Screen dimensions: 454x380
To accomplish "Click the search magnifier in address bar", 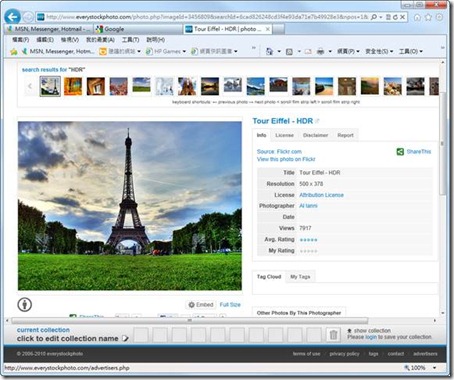I will pos(374,17).
